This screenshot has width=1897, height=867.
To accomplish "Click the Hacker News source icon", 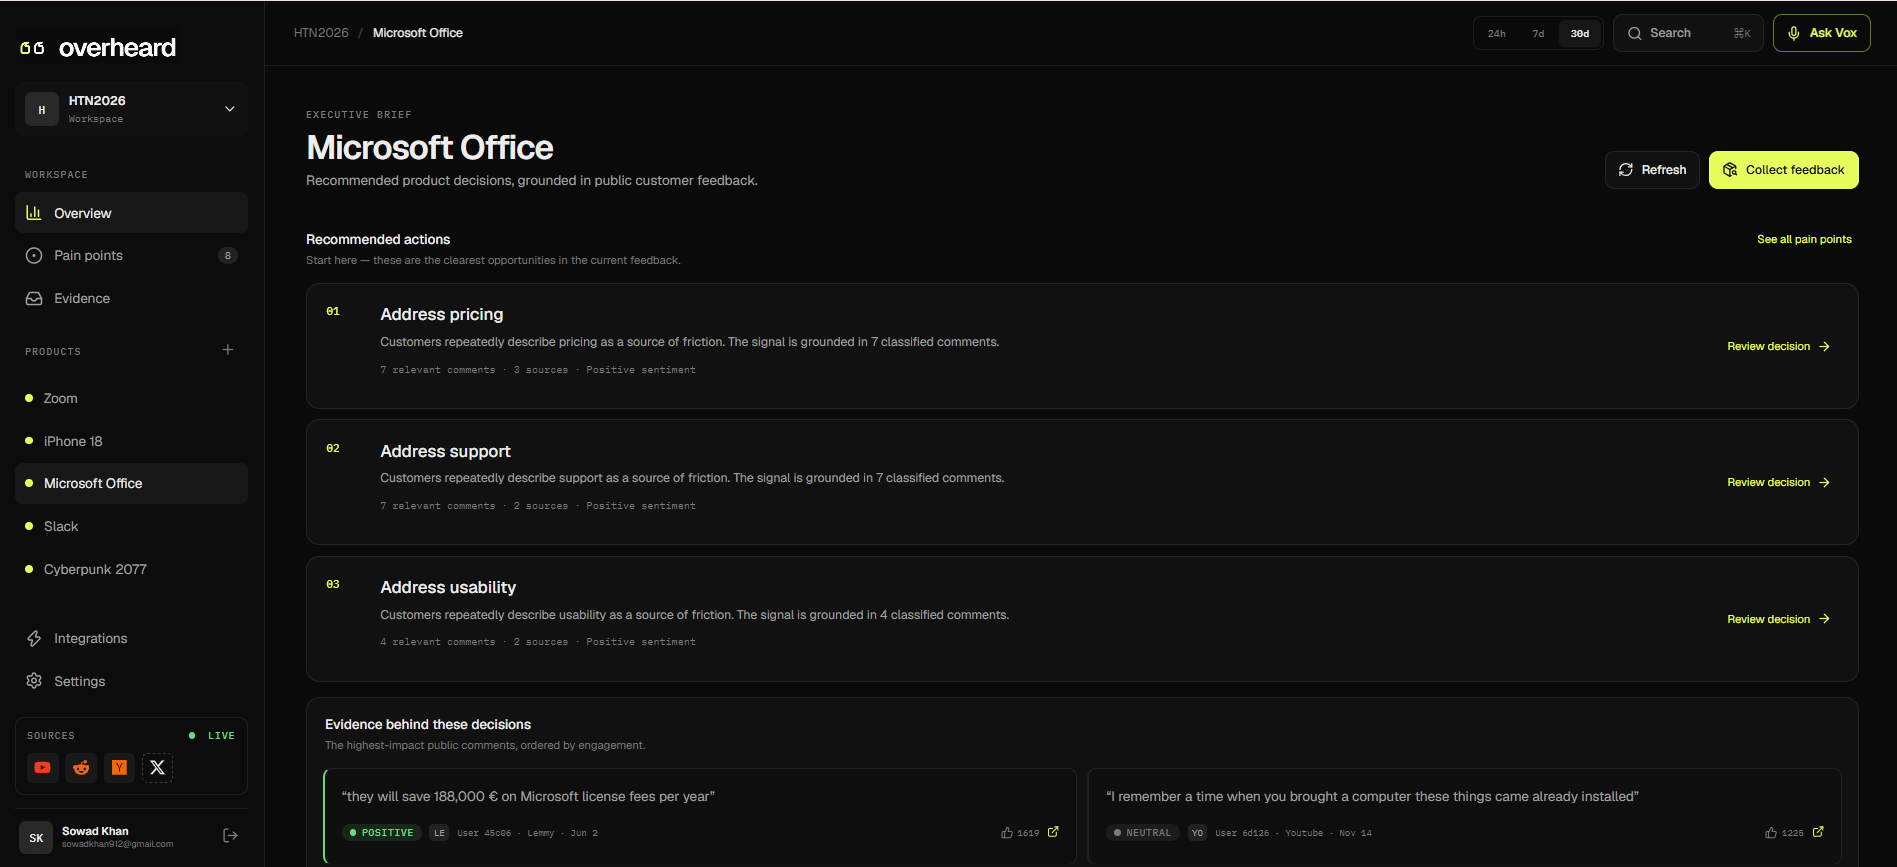I will click(119, 768).
